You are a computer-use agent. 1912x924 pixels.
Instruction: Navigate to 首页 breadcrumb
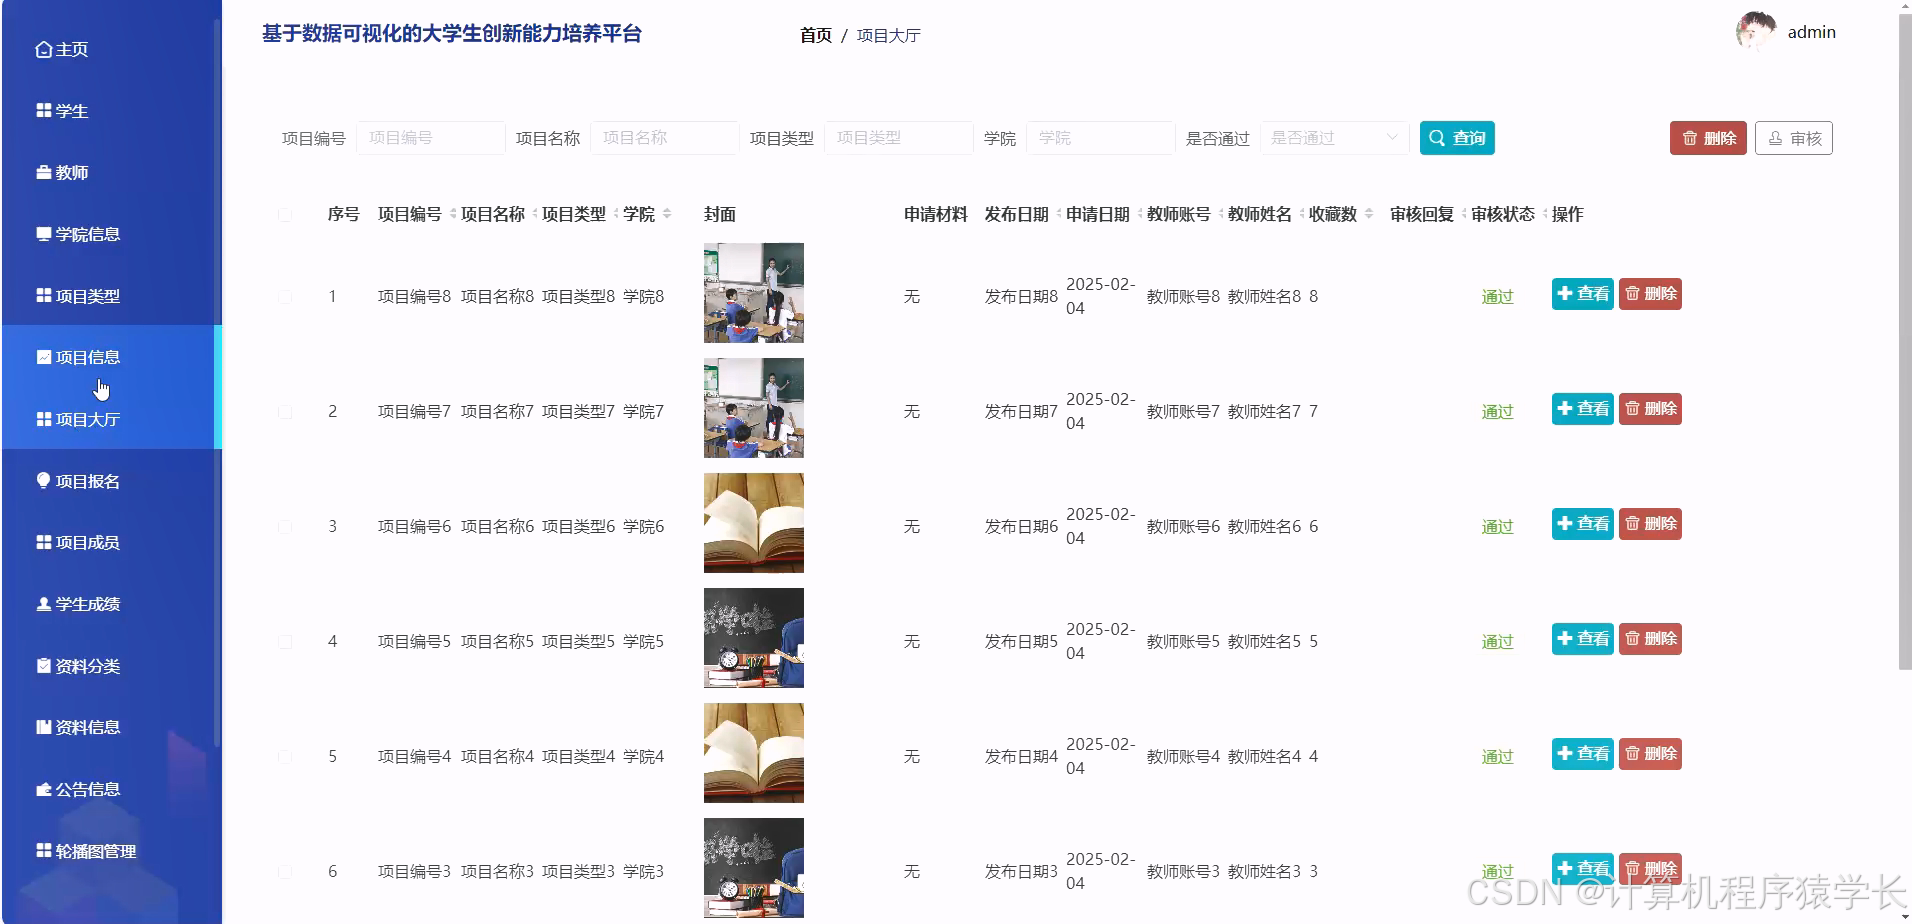point(816,35)
